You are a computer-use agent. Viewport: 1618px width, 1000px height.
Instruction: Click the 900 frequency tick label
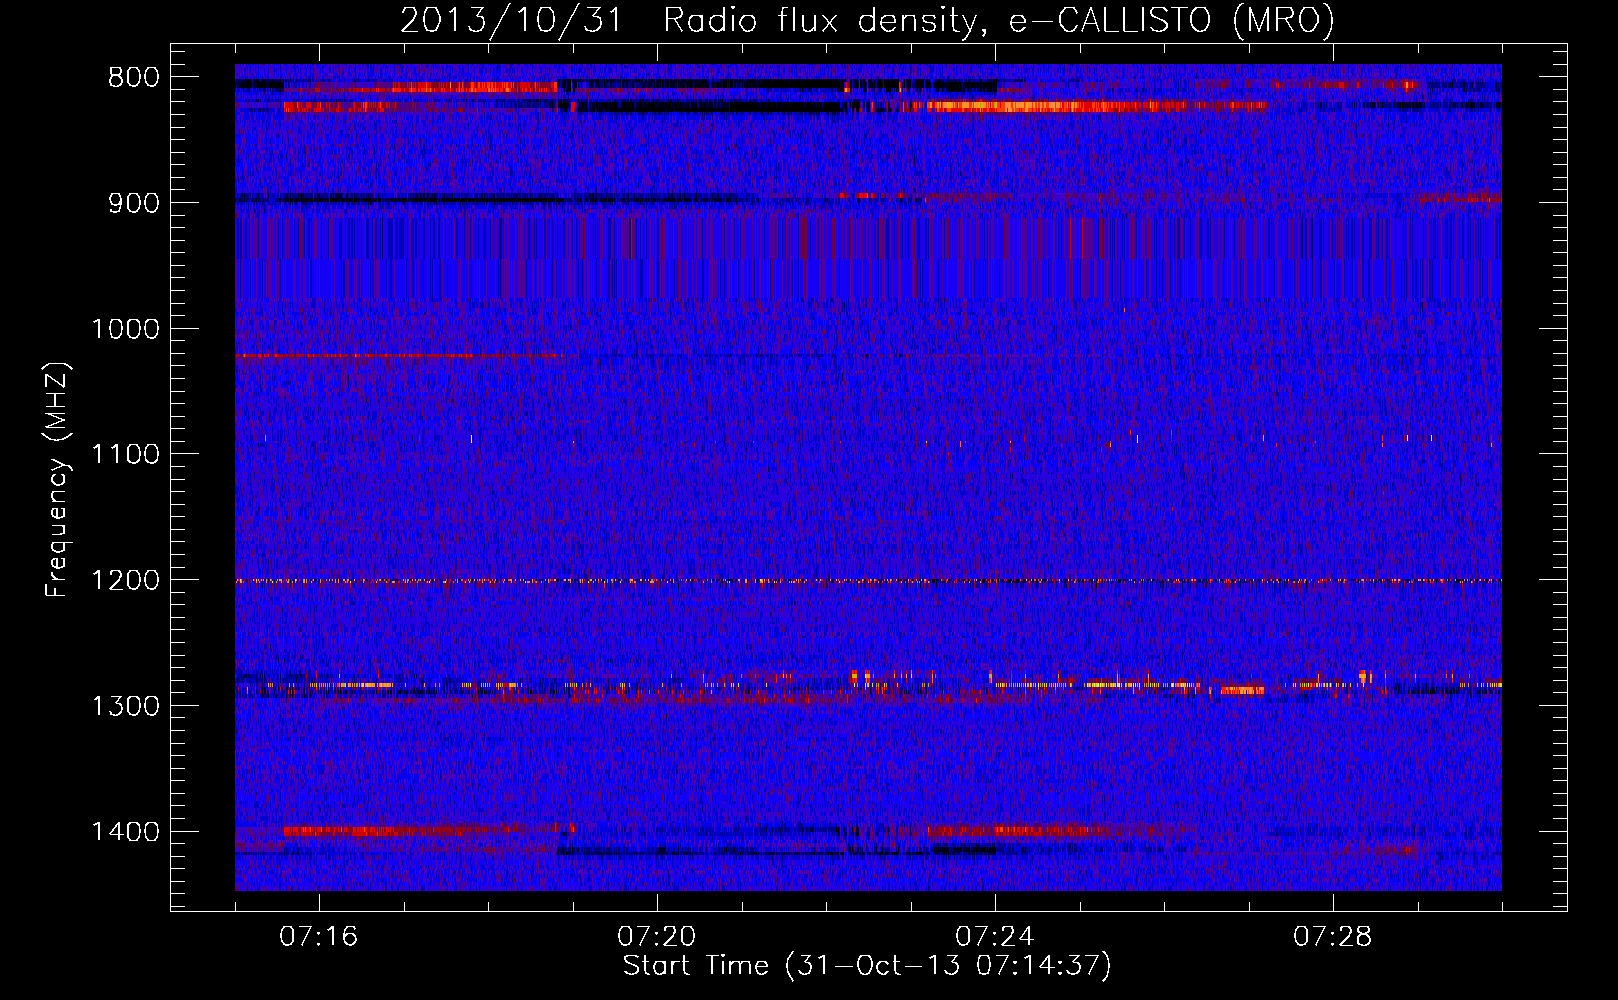click(x=133, y=203)
